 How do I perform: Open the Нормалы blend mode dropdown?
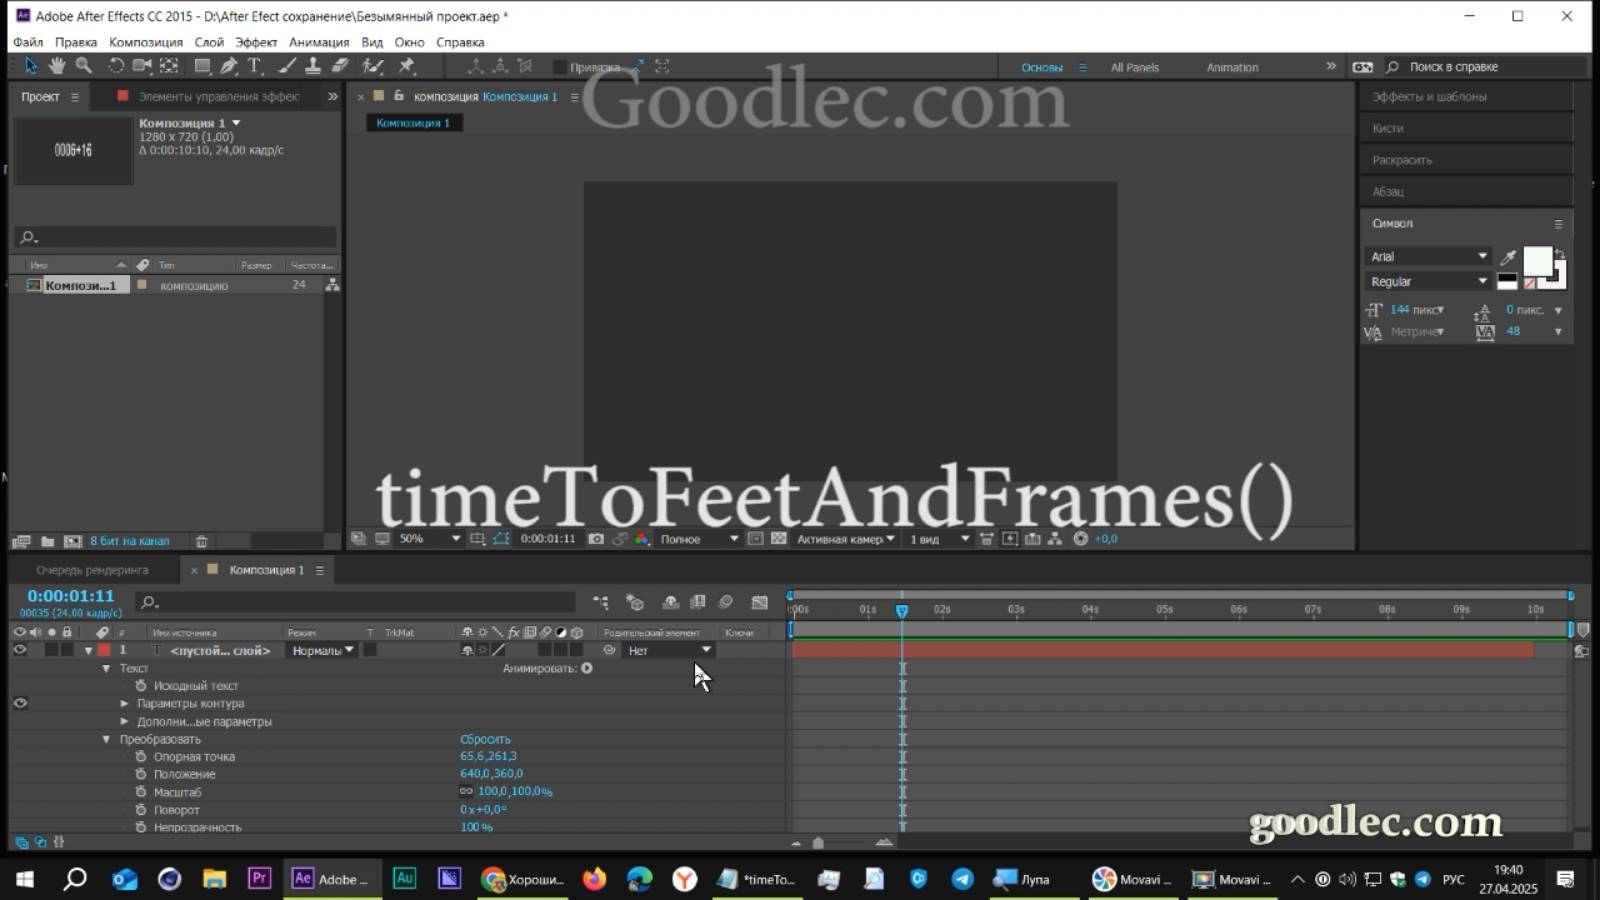(320, 650)
